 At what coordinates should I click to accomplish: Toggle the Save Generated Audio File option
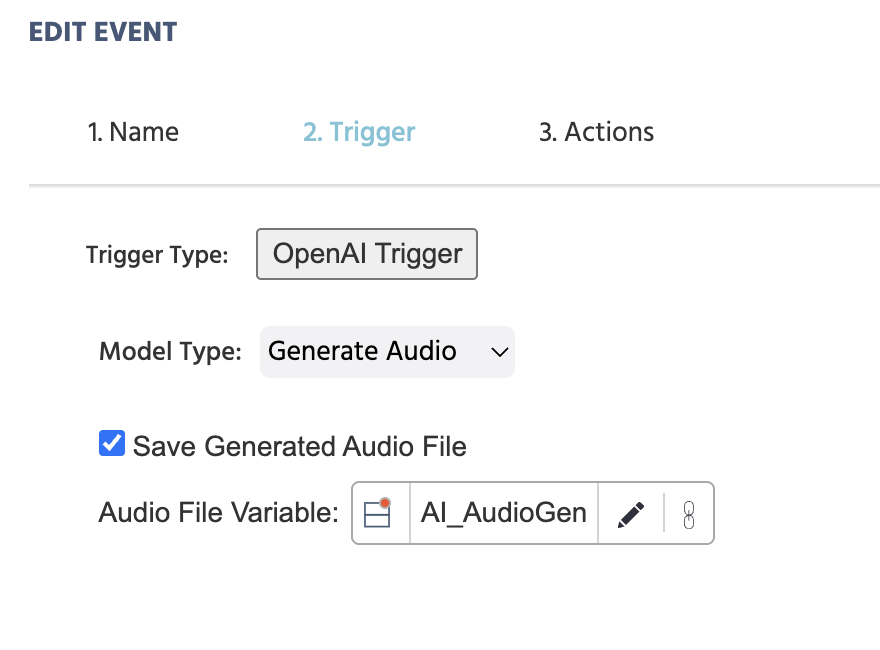point(111,442)
